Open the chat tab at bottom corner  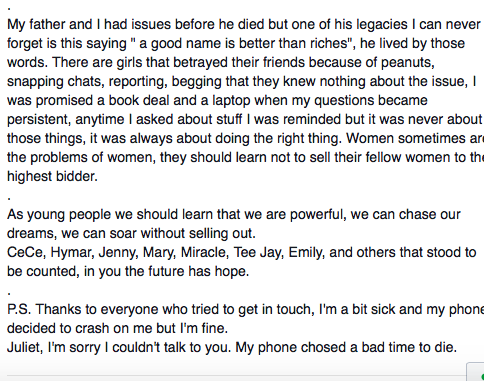[475, 372]
